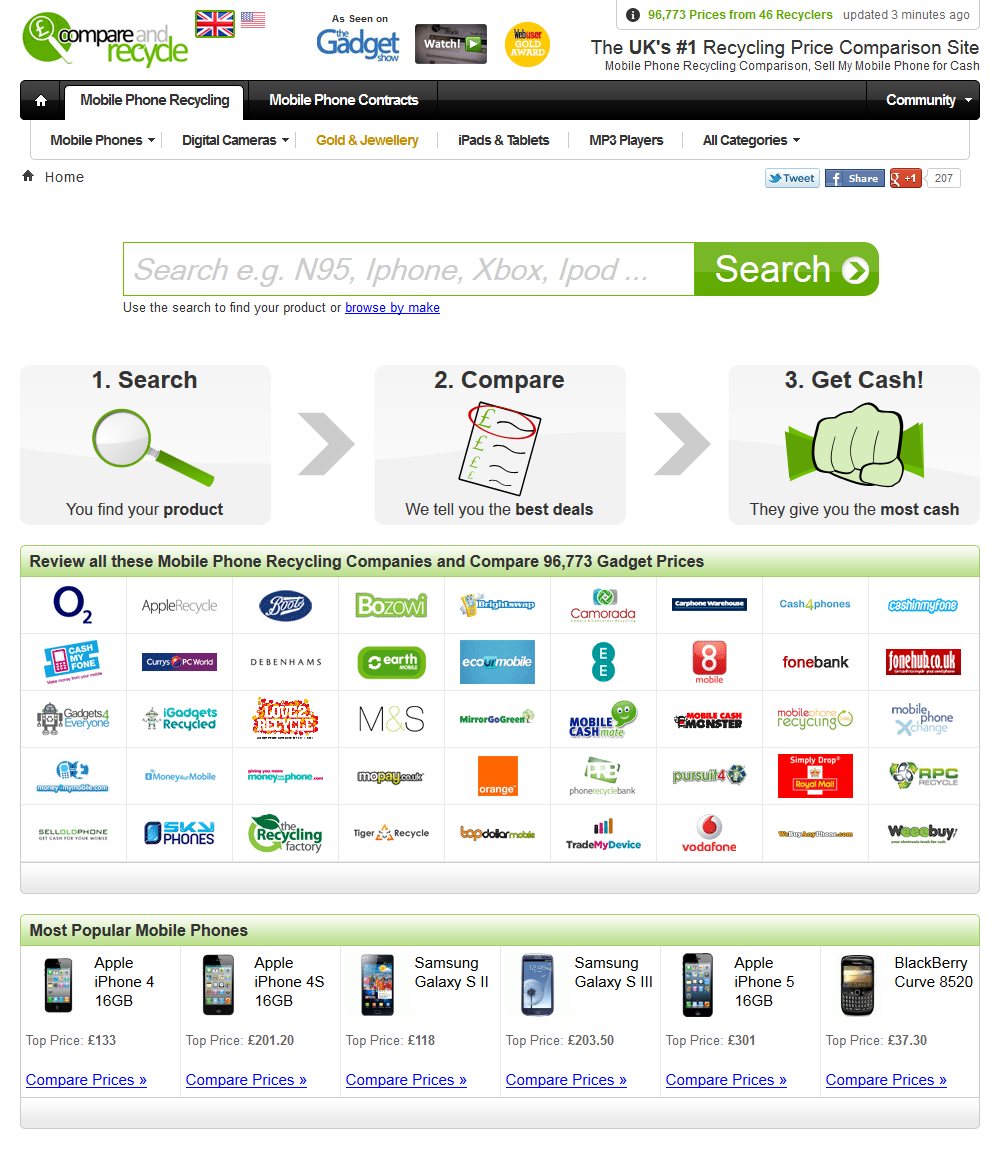Select the US flag icon
The height and width of the screenshot is (1149, 1000).
click(253, 20)
